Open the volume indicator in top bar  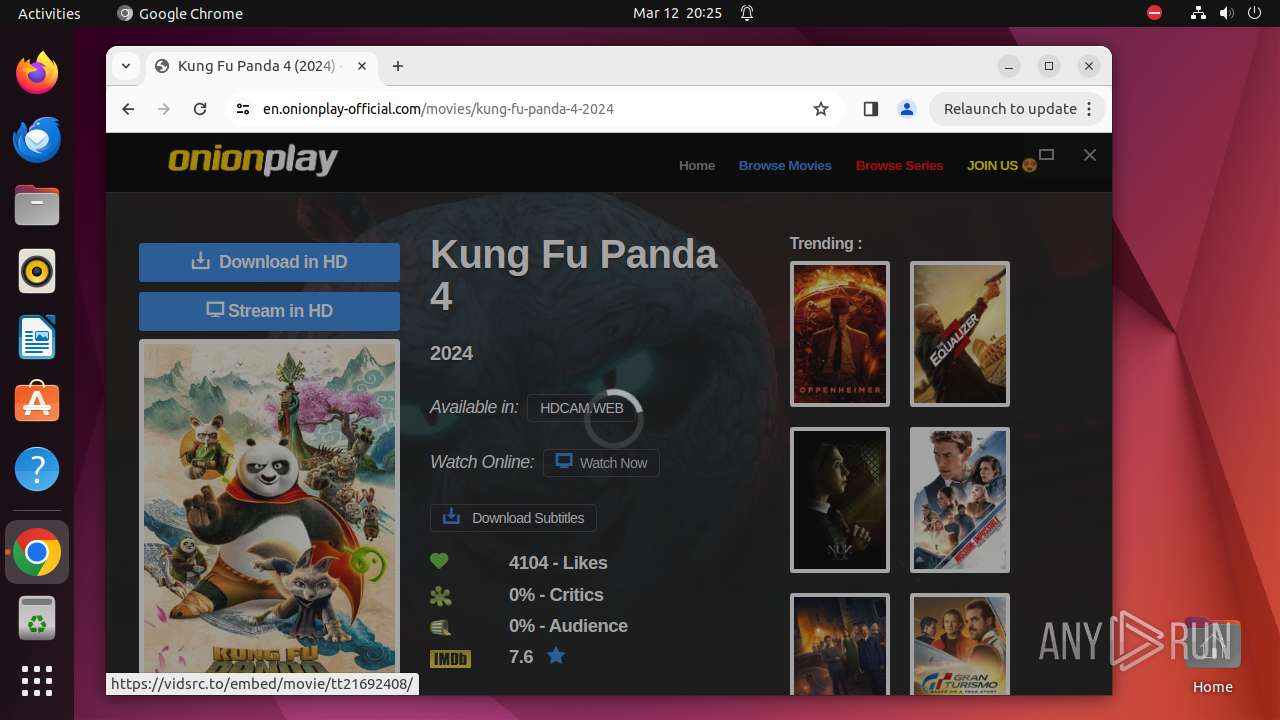1227,13
